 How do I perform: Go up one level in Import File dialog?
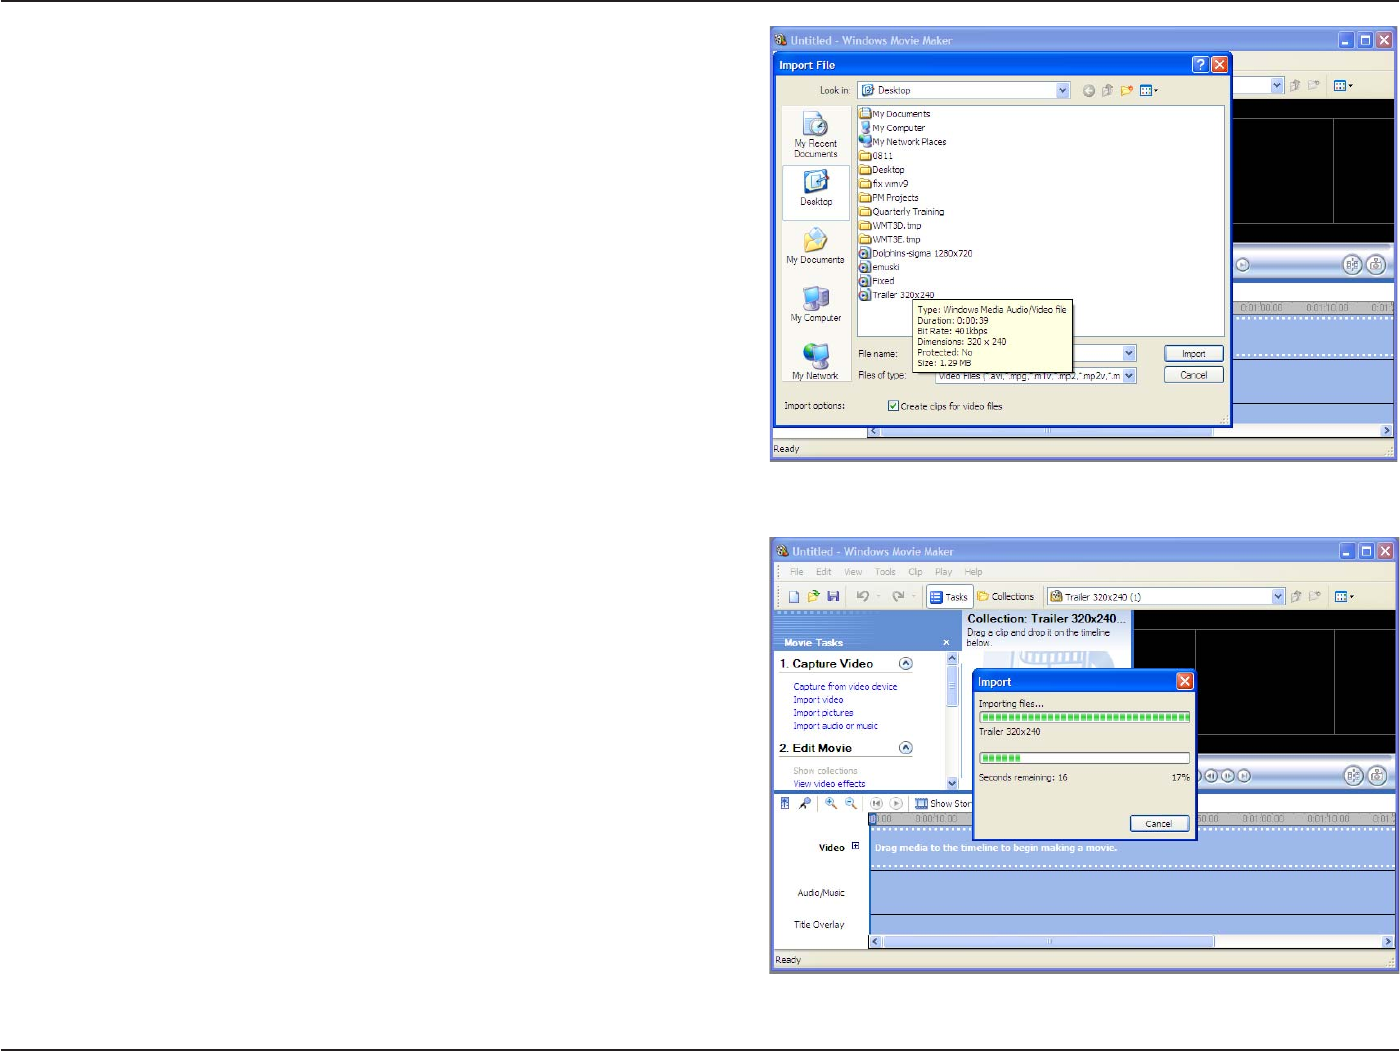1108,91
